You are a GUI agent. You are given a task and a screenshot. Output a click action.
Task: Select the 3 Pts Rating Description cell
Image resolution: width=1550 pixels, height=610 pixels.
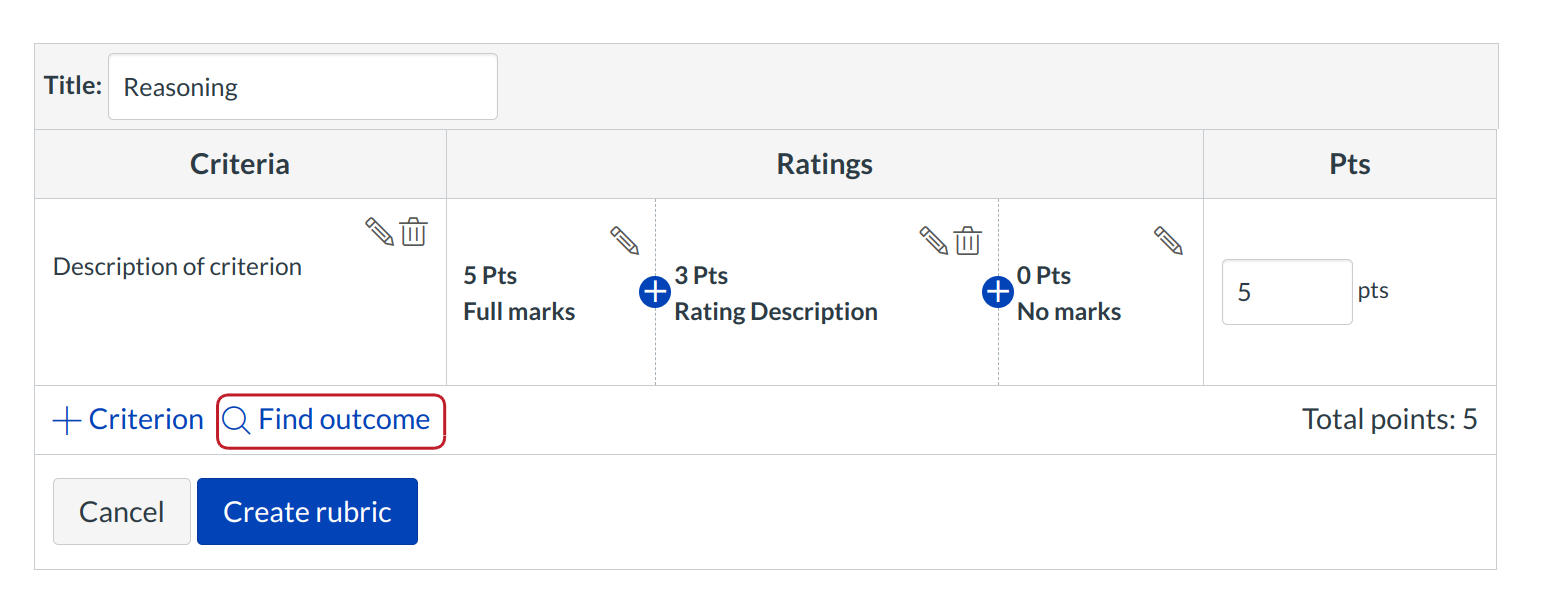(x=775, y=294)
